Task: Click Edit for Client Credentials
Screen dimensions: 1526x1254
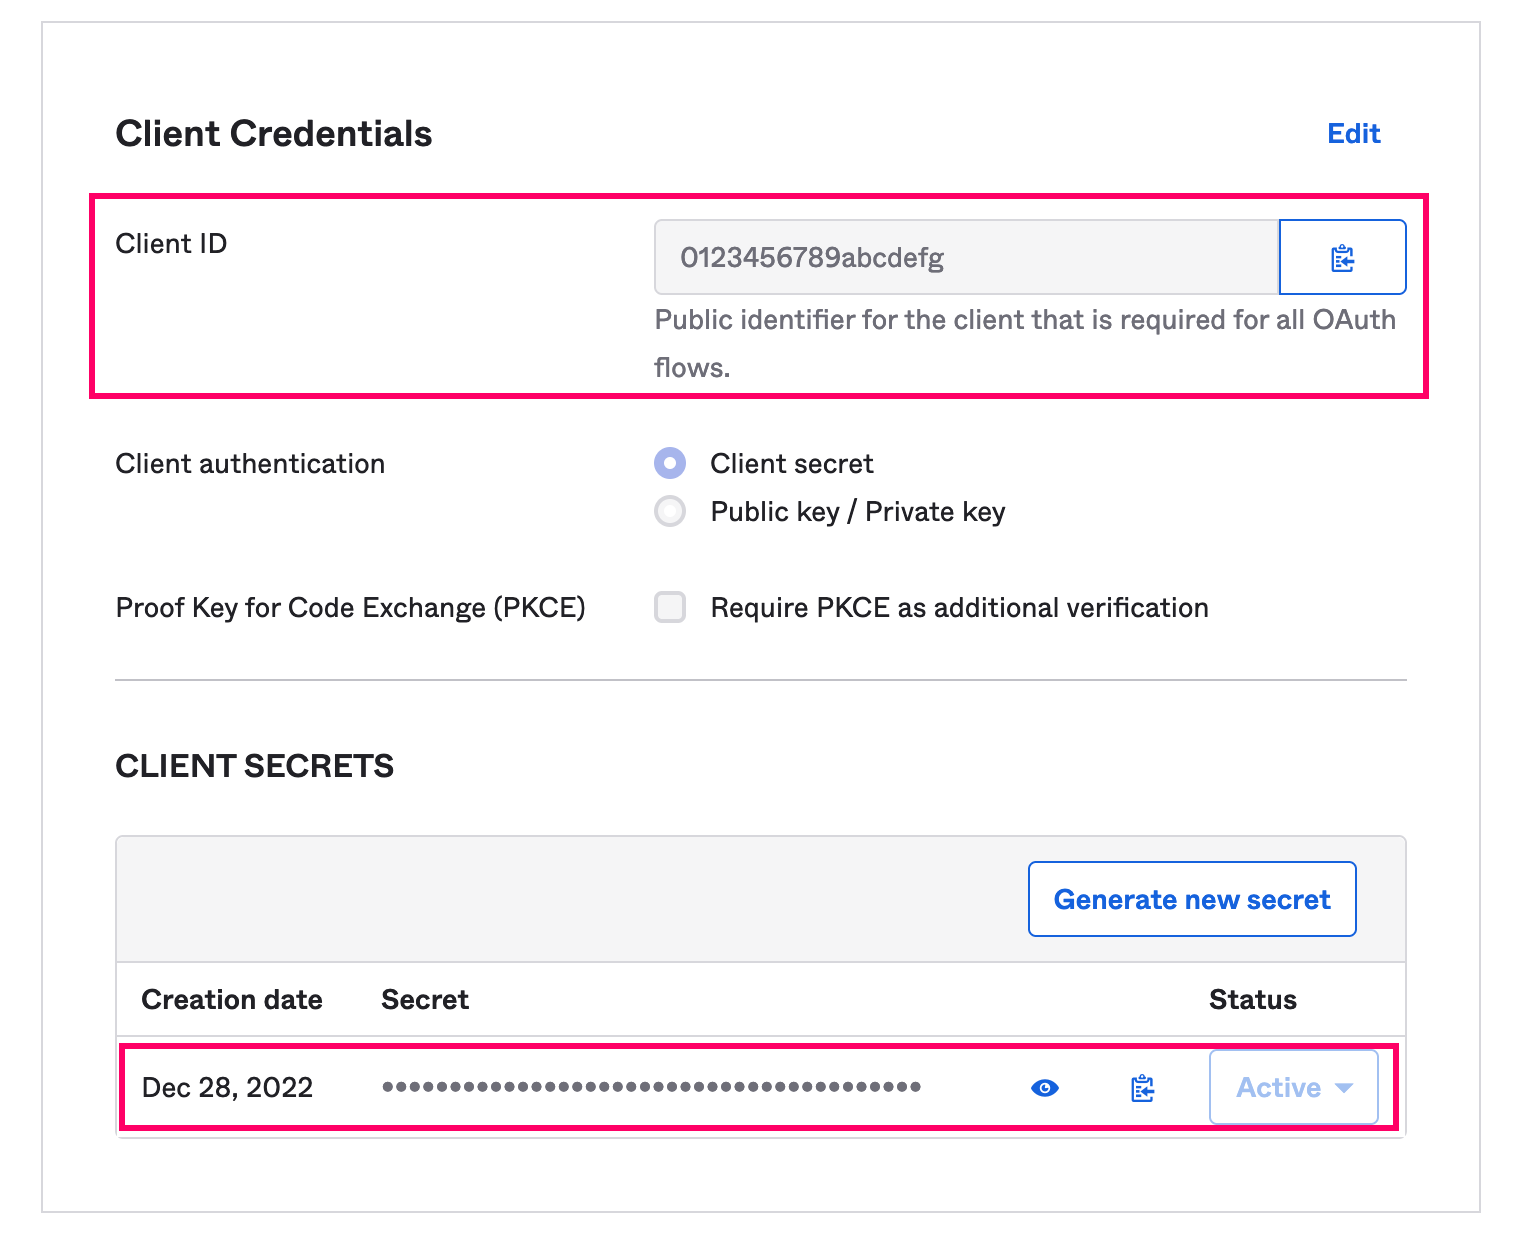Action: (1354, 134)
